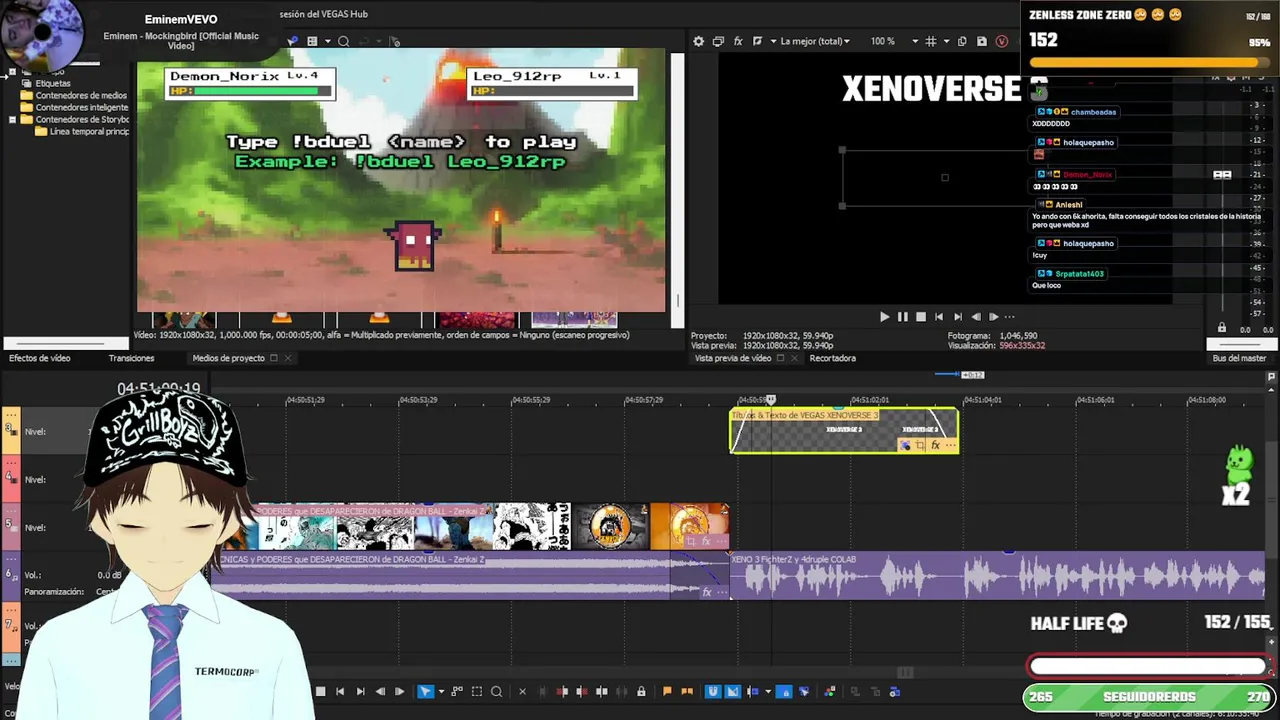Pause the video preview

(902, 317)
